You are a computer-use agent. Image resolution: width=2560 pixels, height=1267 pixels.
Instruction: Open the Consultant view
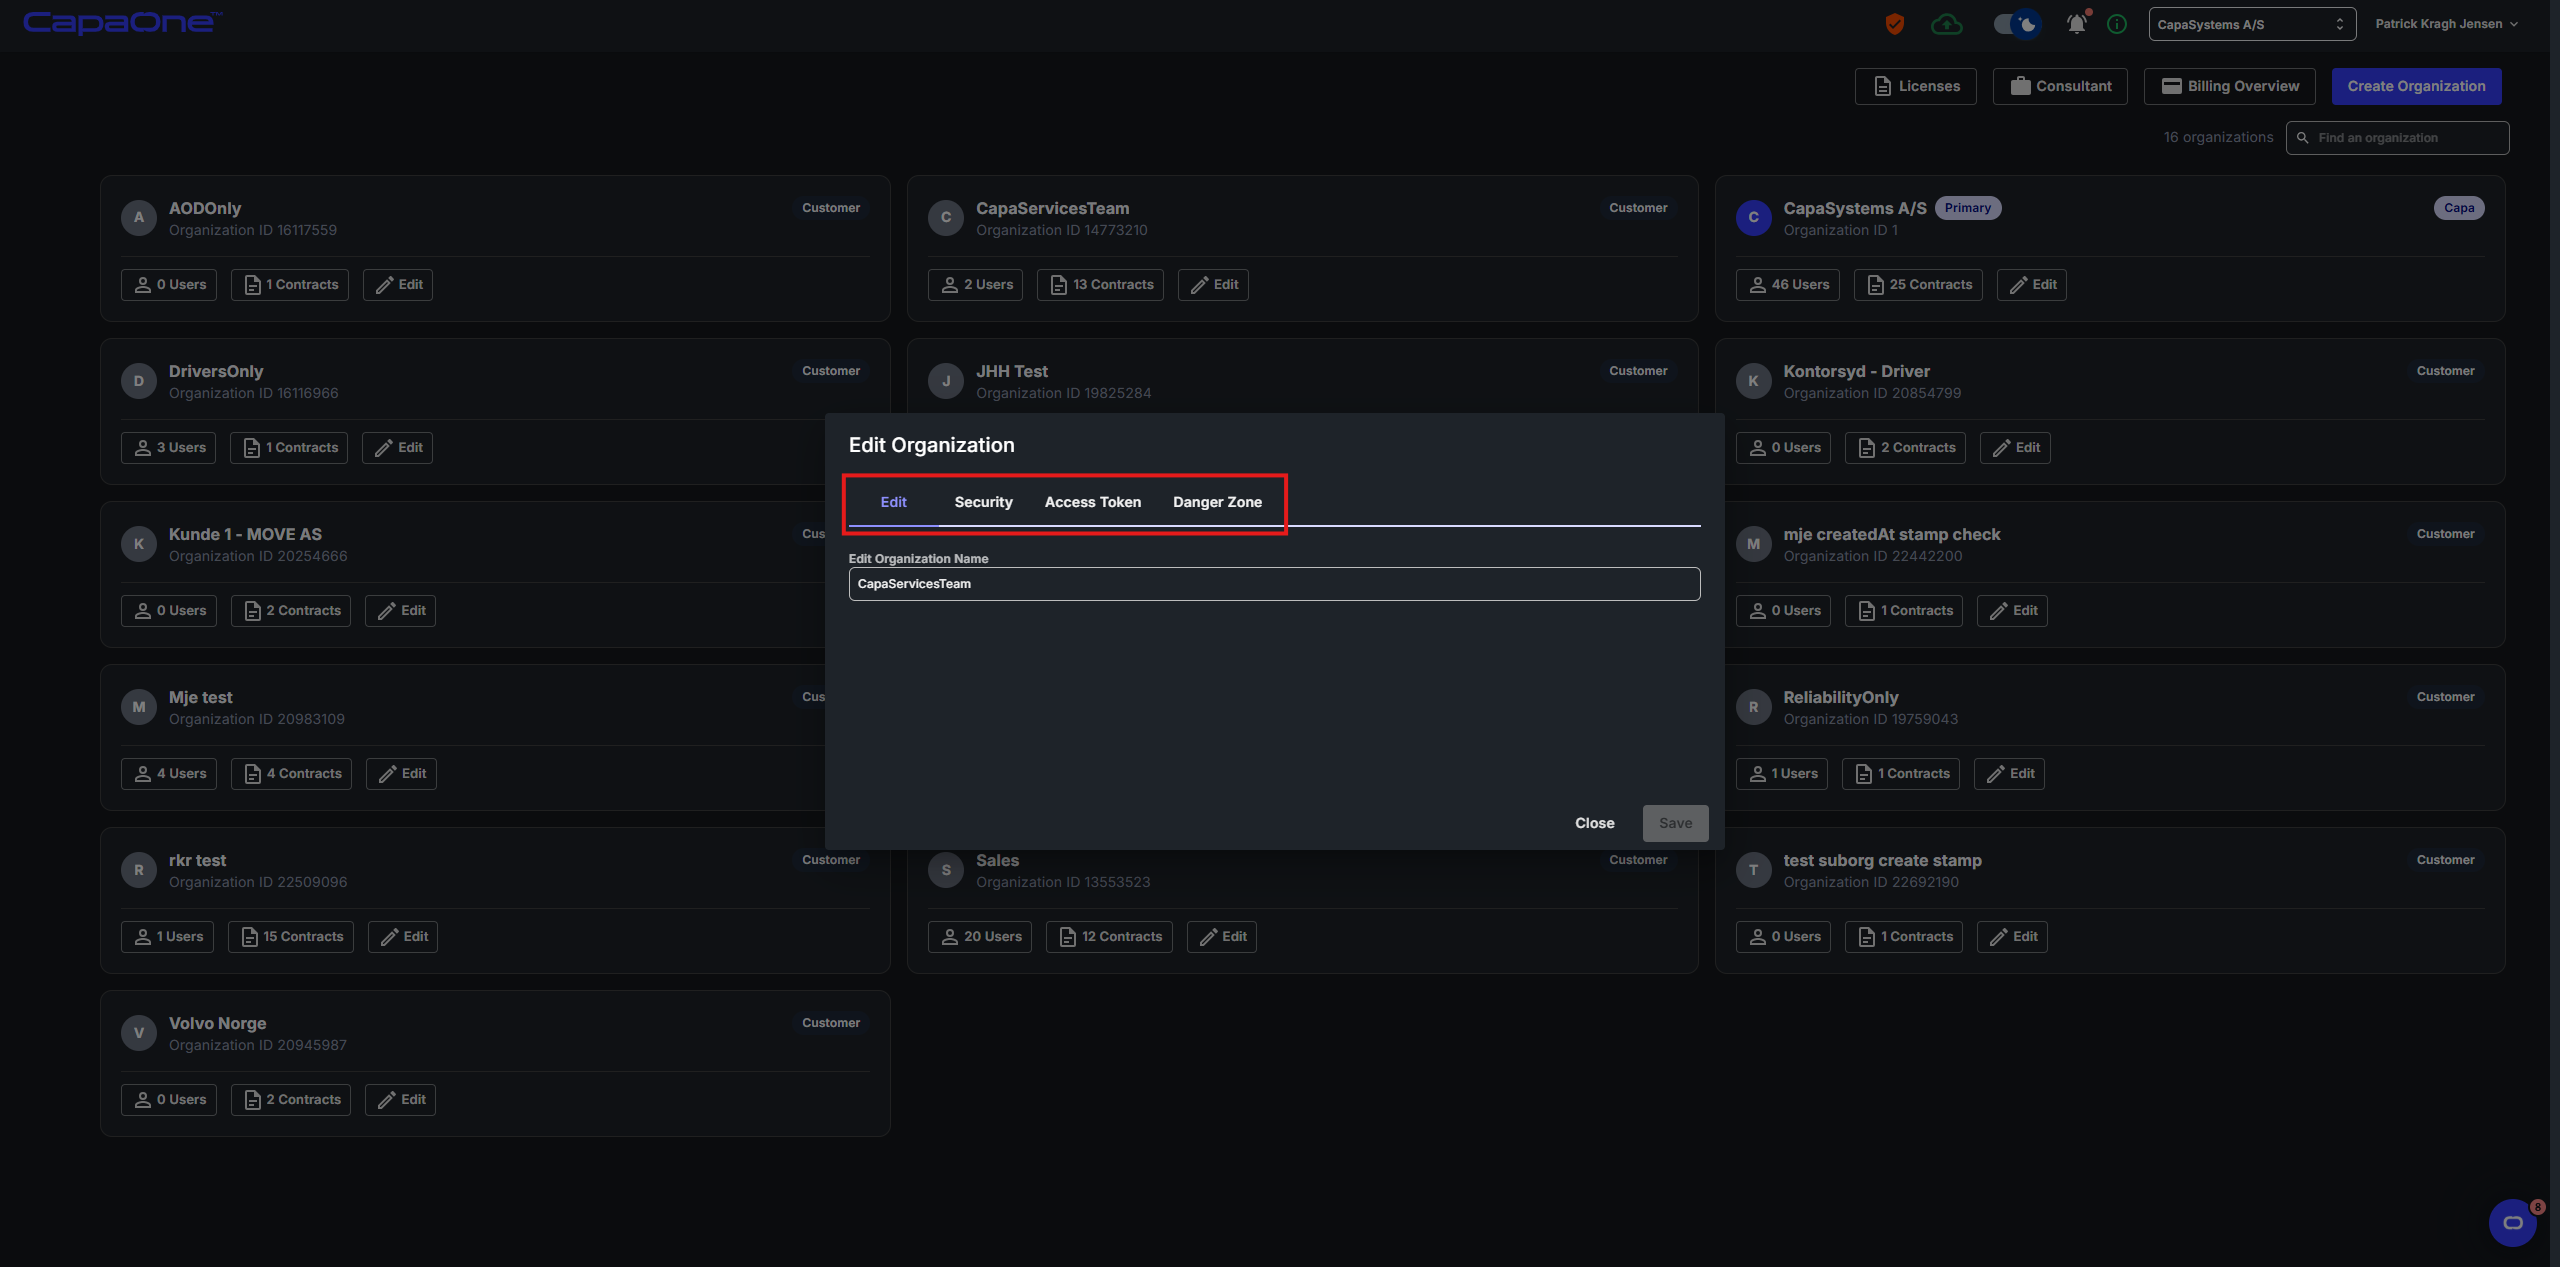(x=2060, y=86)
